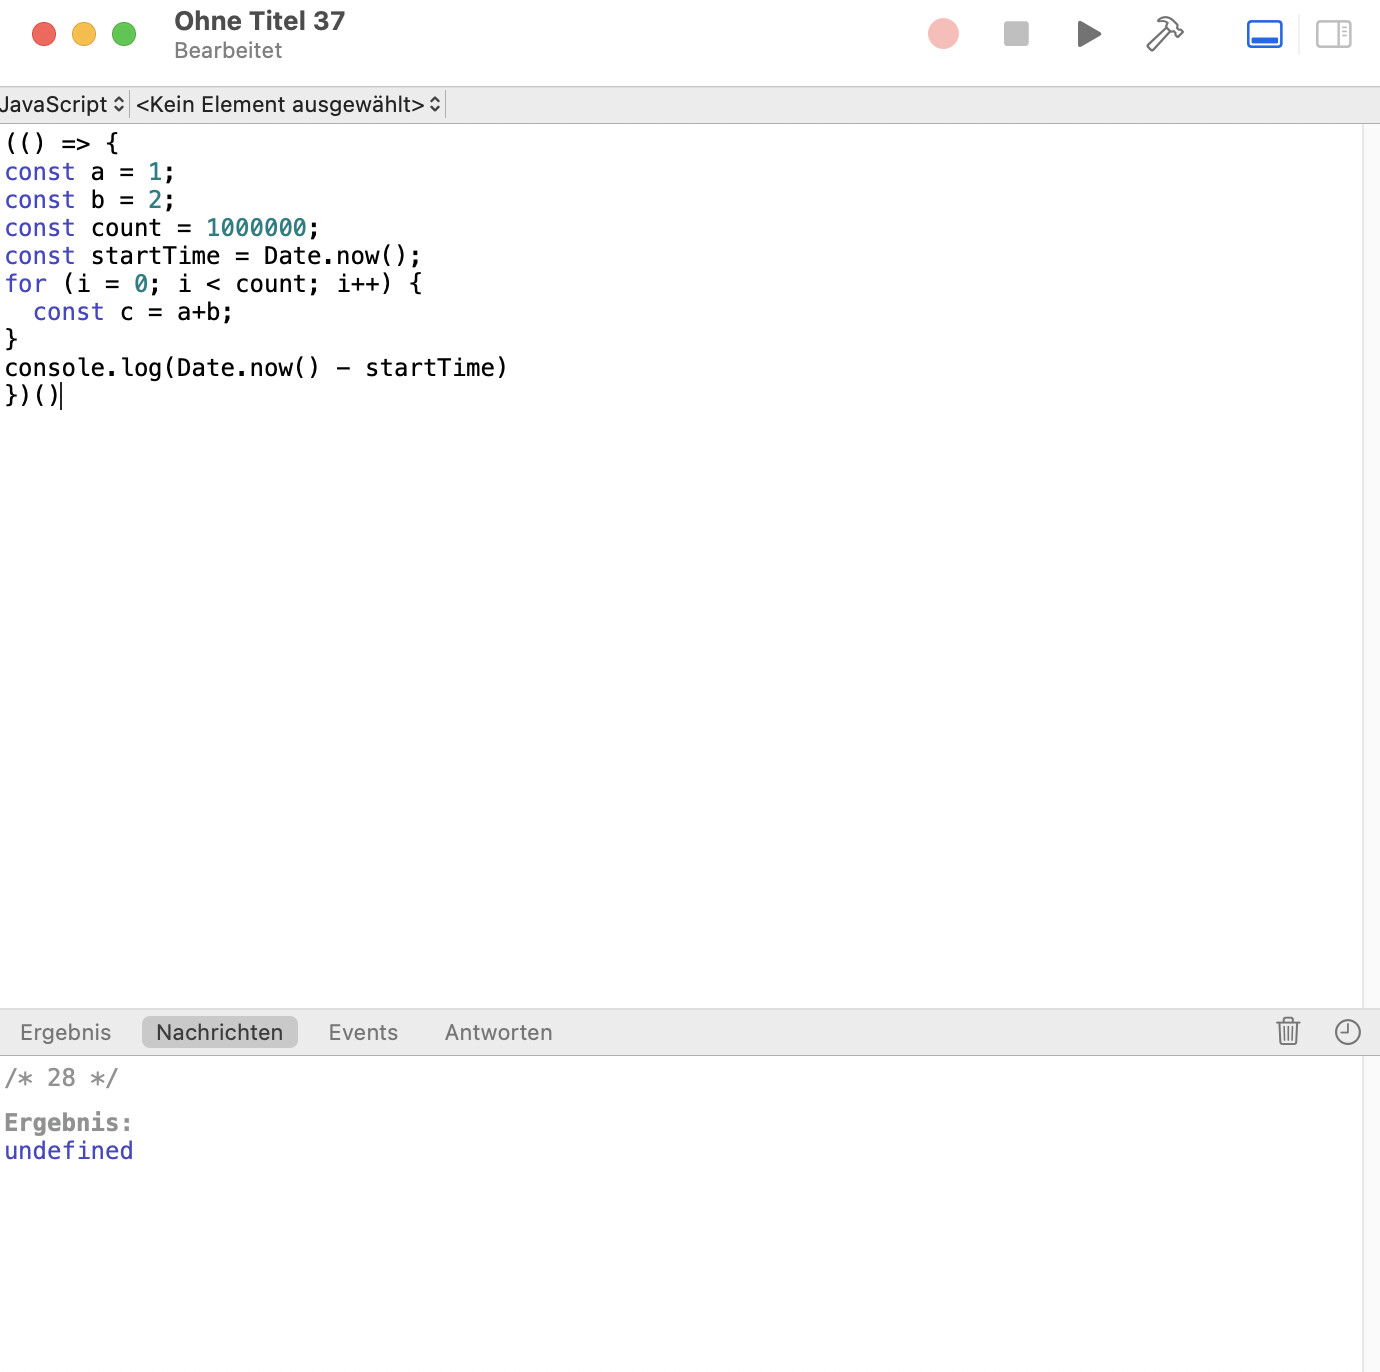Click the 'undefined' result text in log
The image size is (1380, 1372).
tap(69, 1151)
